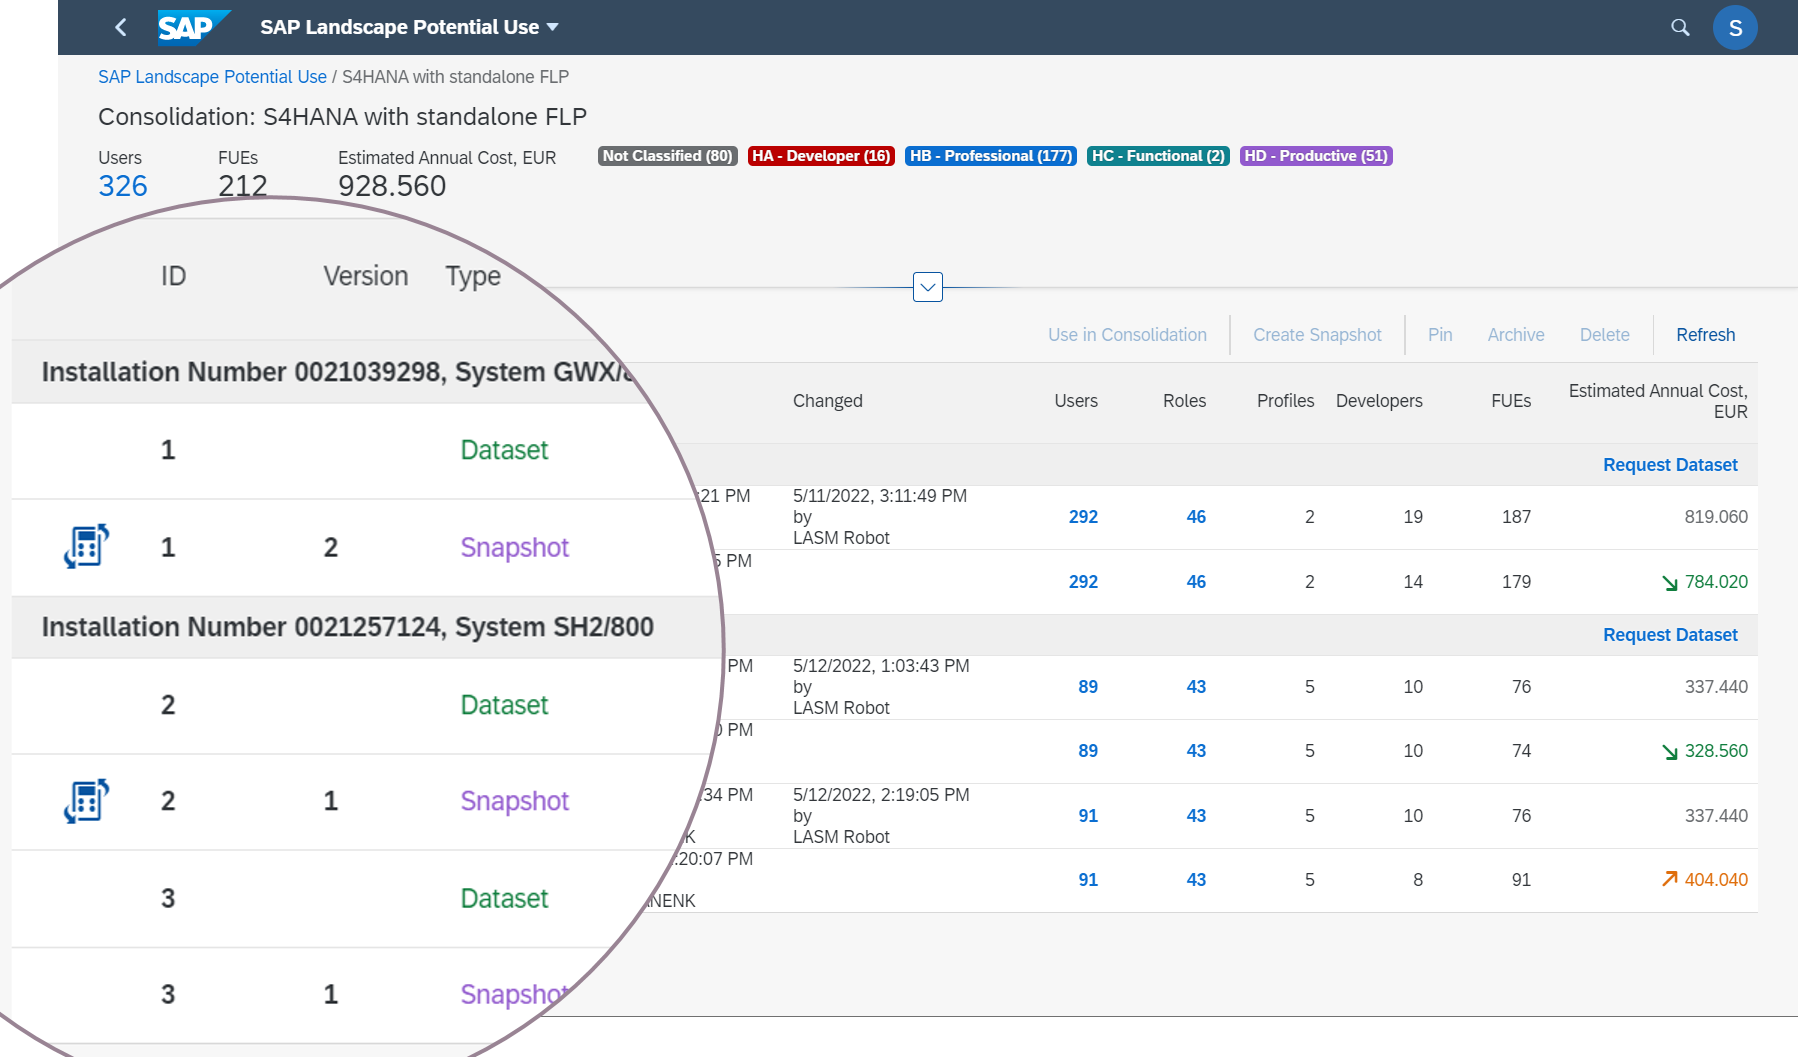Click the Estimated Annual Cost, EUR column header
1798x1057 pixels.
tap(1658, 401)
